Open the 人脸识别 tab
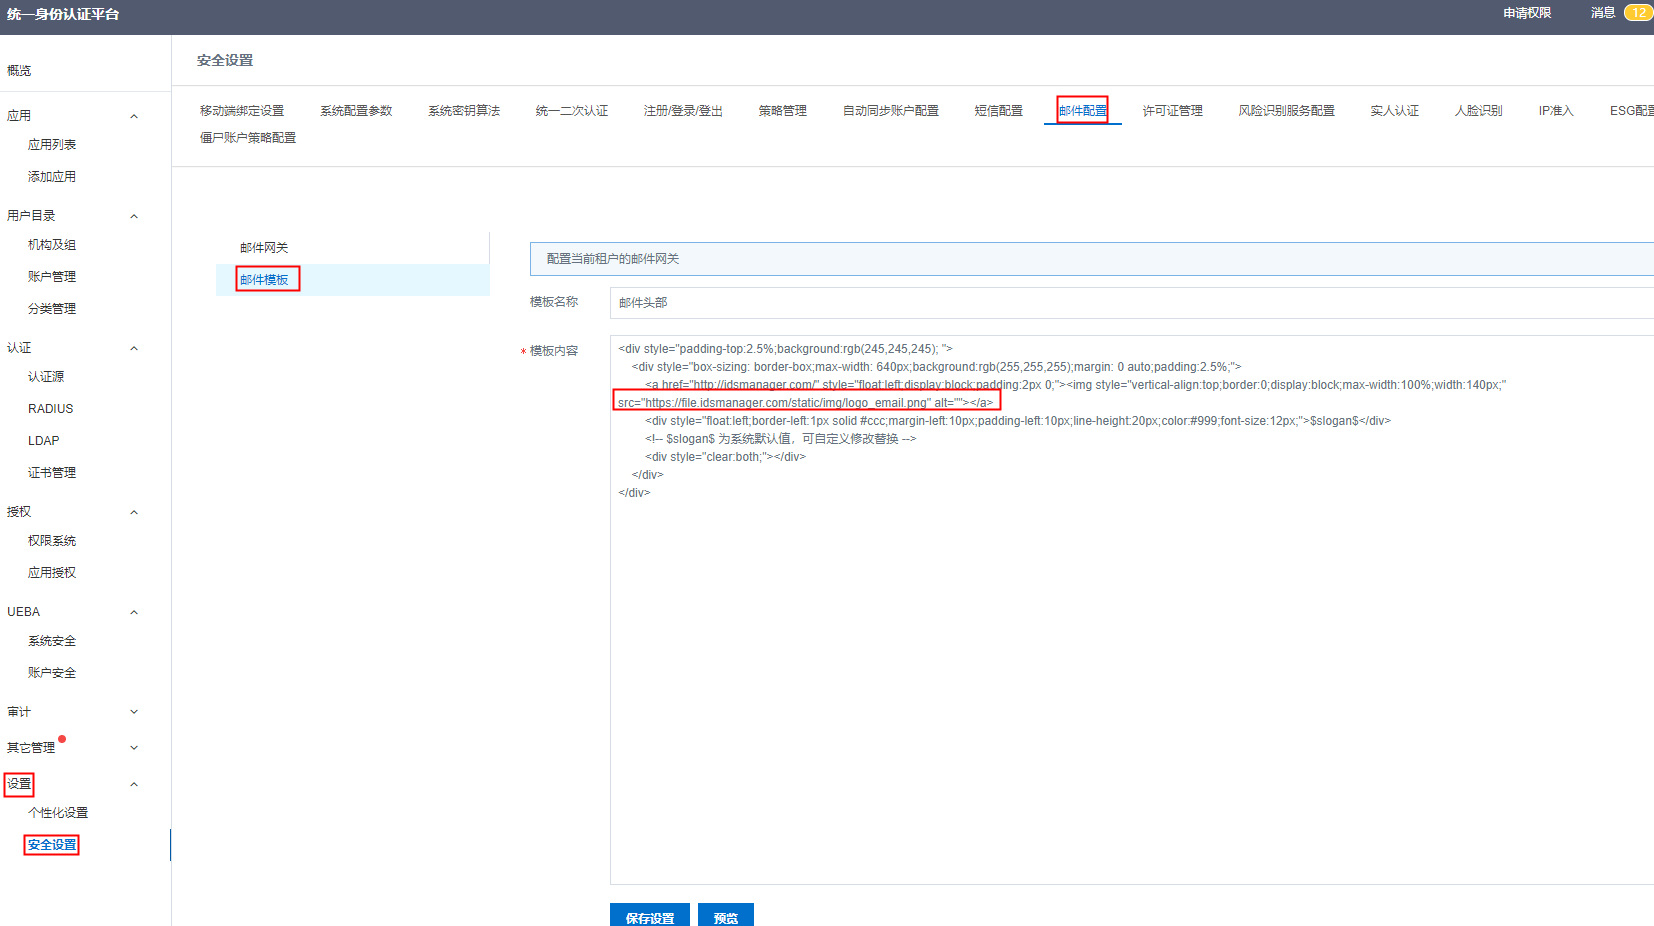The height and width of the screenshot is (926, 1654). pyautogui.click(x=1478, y=110)
